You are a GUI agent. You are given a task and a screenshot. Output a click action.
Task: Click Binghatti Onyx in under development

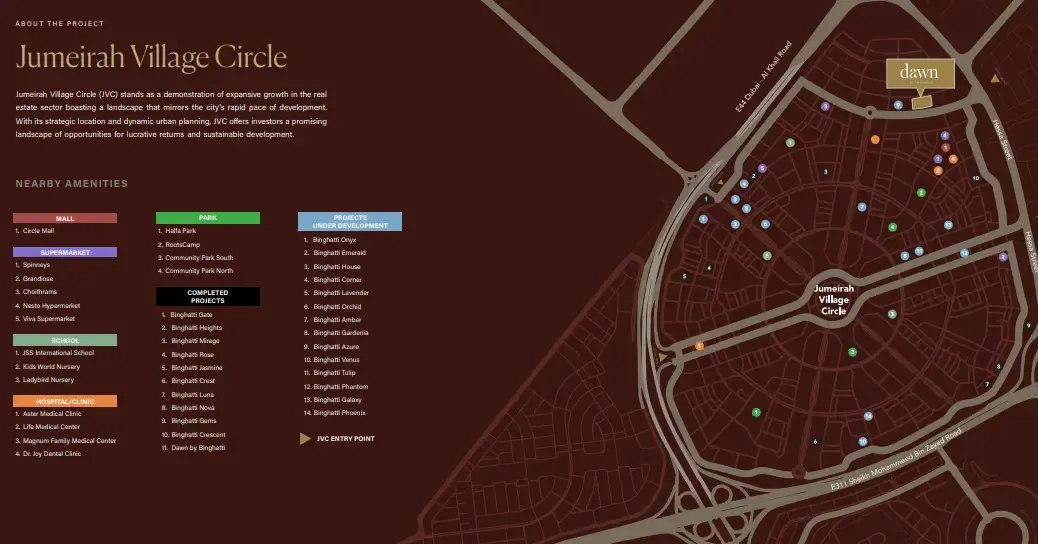pos(330,240)
